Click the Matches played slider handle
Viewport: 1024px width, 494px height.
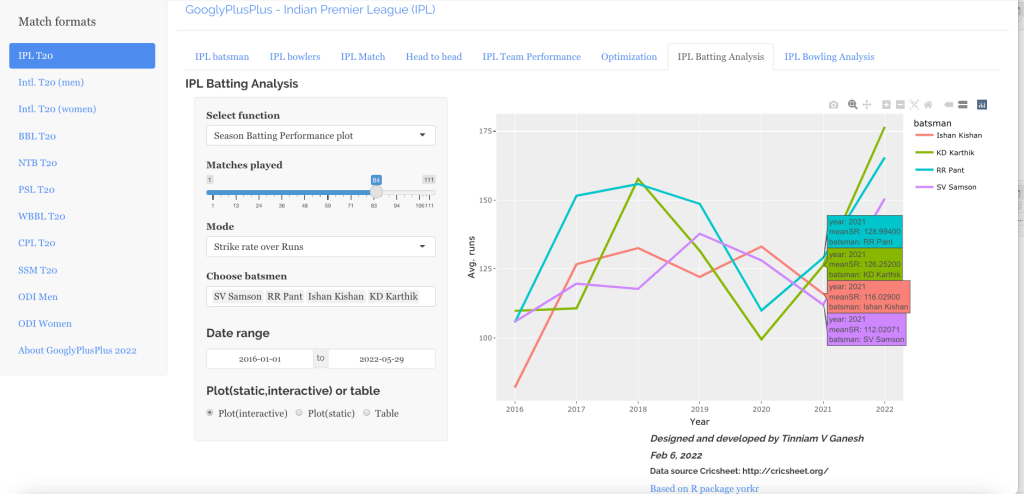(x=376, y=192)
